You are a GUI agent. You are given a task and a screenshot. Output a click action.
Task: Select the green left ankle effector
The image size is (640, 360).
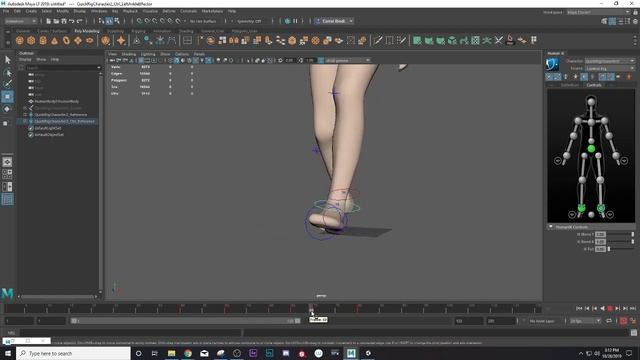(x=601, y=208)
